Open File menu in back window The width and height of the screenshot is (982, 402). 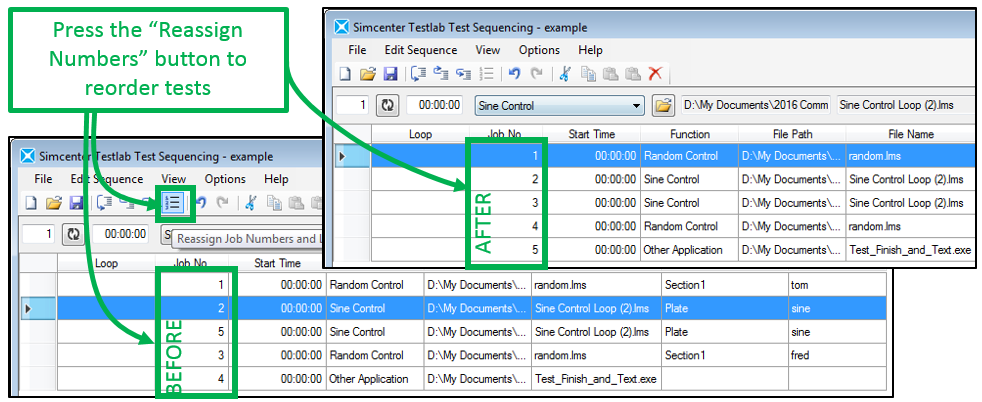pos(43,179)
